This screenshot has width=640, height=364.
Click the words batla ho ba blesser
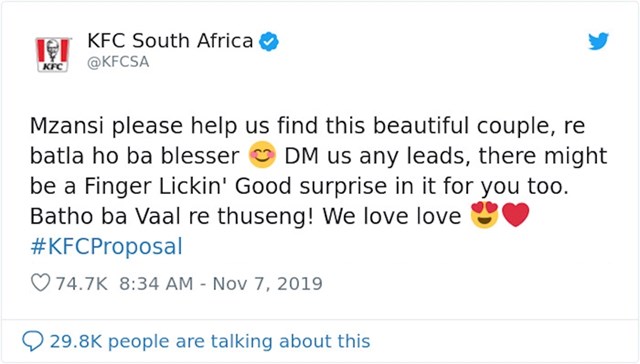135,156
